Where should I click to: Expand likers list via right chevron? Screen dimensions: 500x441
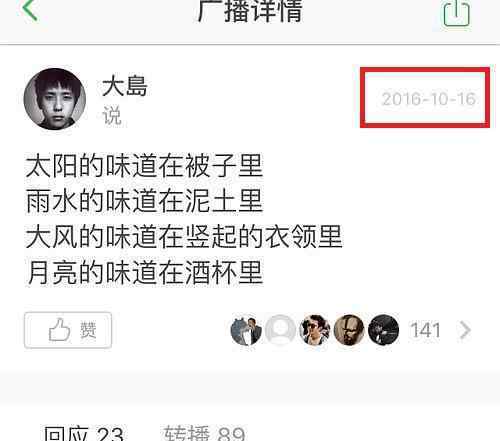coord(465,330)
